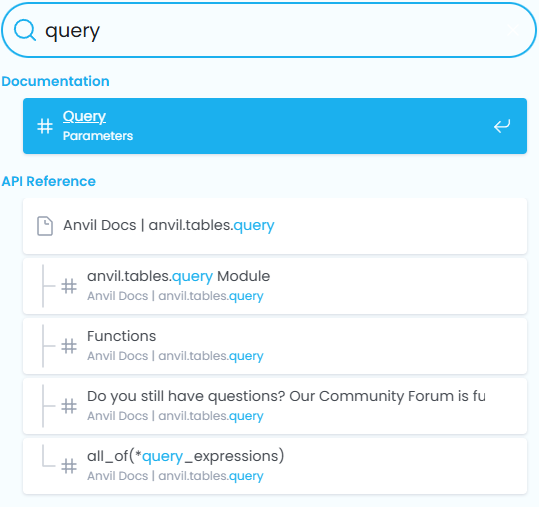Open the highlighted Query Parameters result
Screen dimensions: 539x507
point(275,126)
